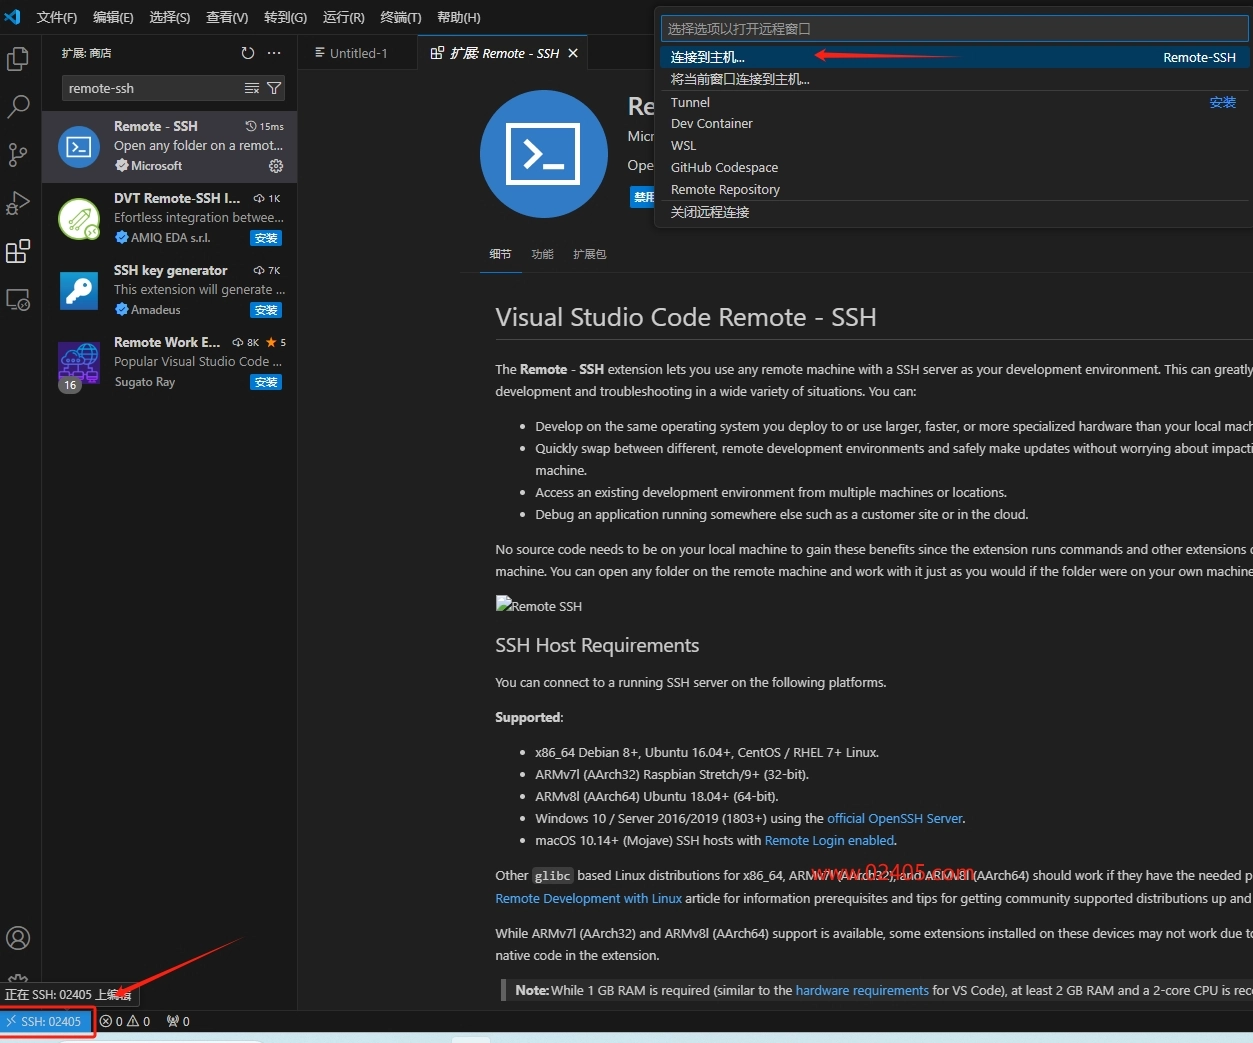The width and height of the screenshot is (1253, 1043).
Task: Select Remote - SSH extension in list
Action: pyautogui.click(x=170, y=146)
